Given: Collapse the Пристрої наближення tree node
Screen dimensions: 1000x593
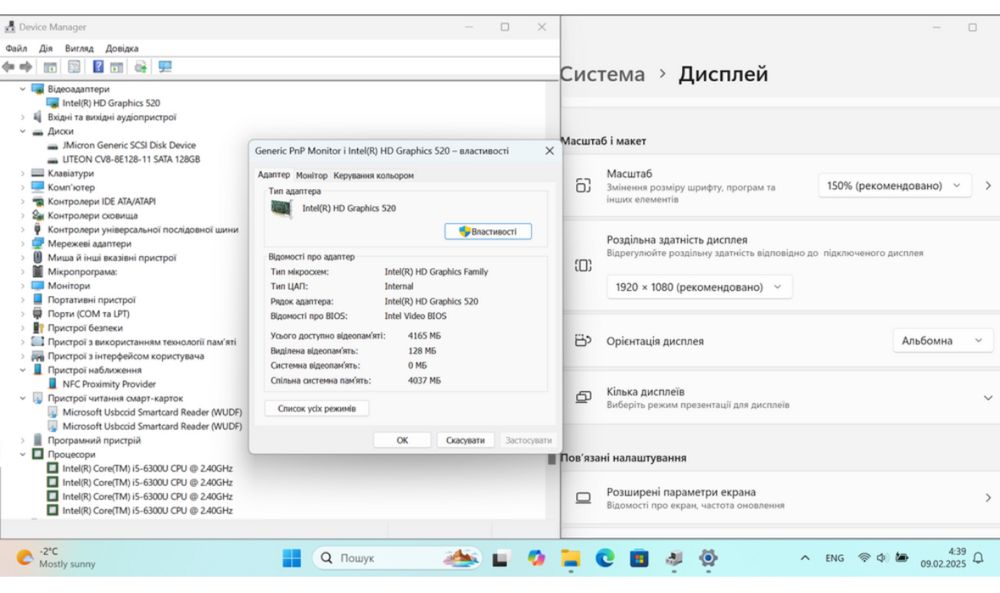Looking at the screenshot, I should [x=22, y=369].
